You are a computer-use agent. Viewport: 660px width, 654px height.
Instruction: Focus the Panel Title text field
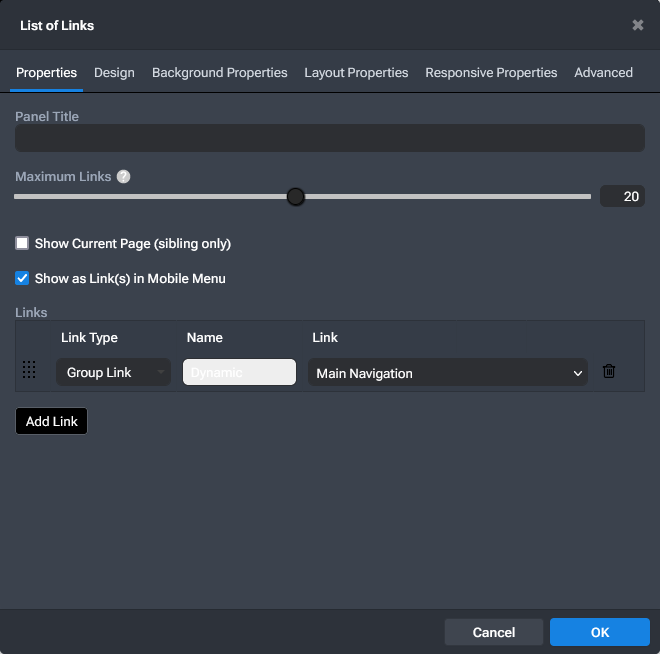coord(330,138)
